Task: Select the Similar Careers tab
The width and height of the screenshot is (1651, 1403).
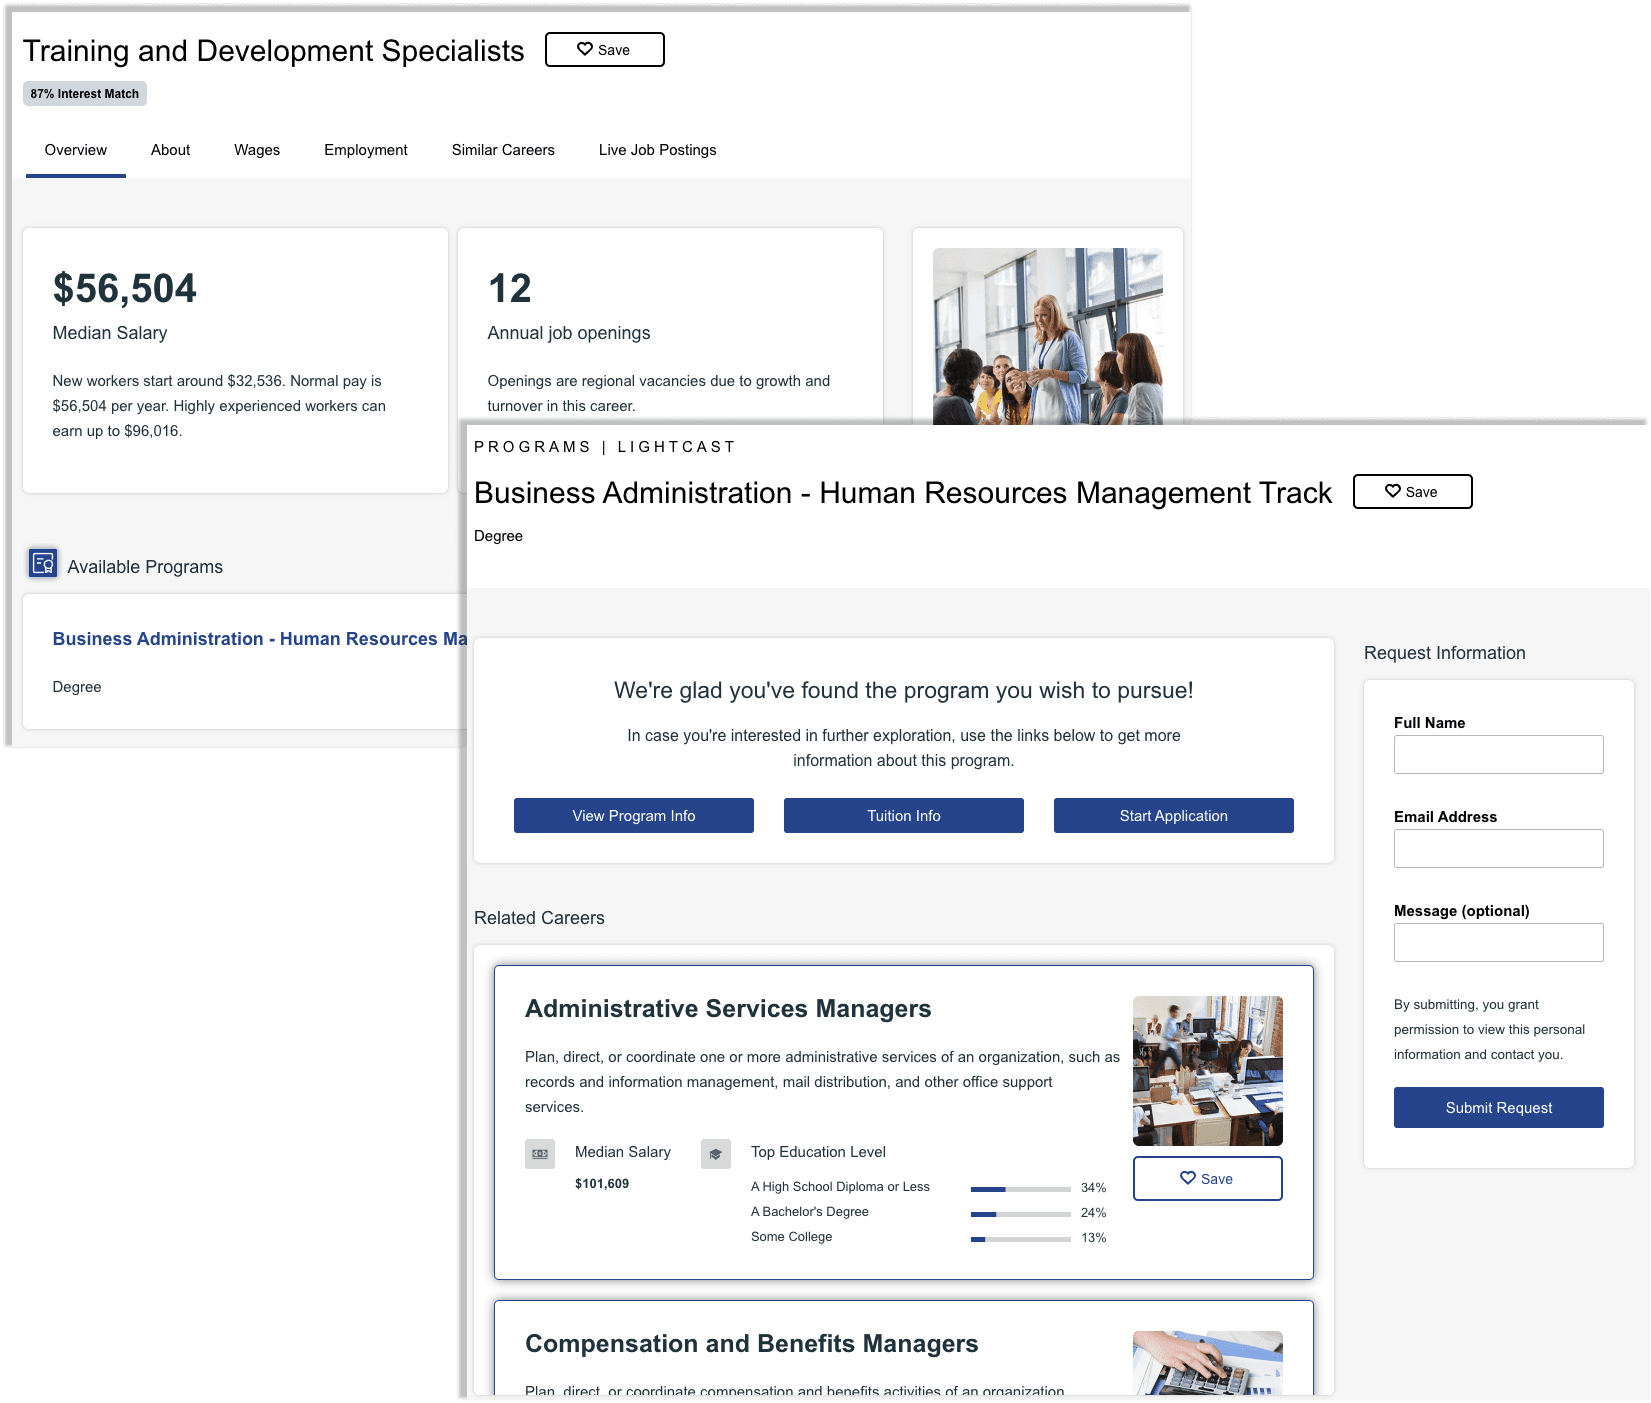Action: [503, 150]
